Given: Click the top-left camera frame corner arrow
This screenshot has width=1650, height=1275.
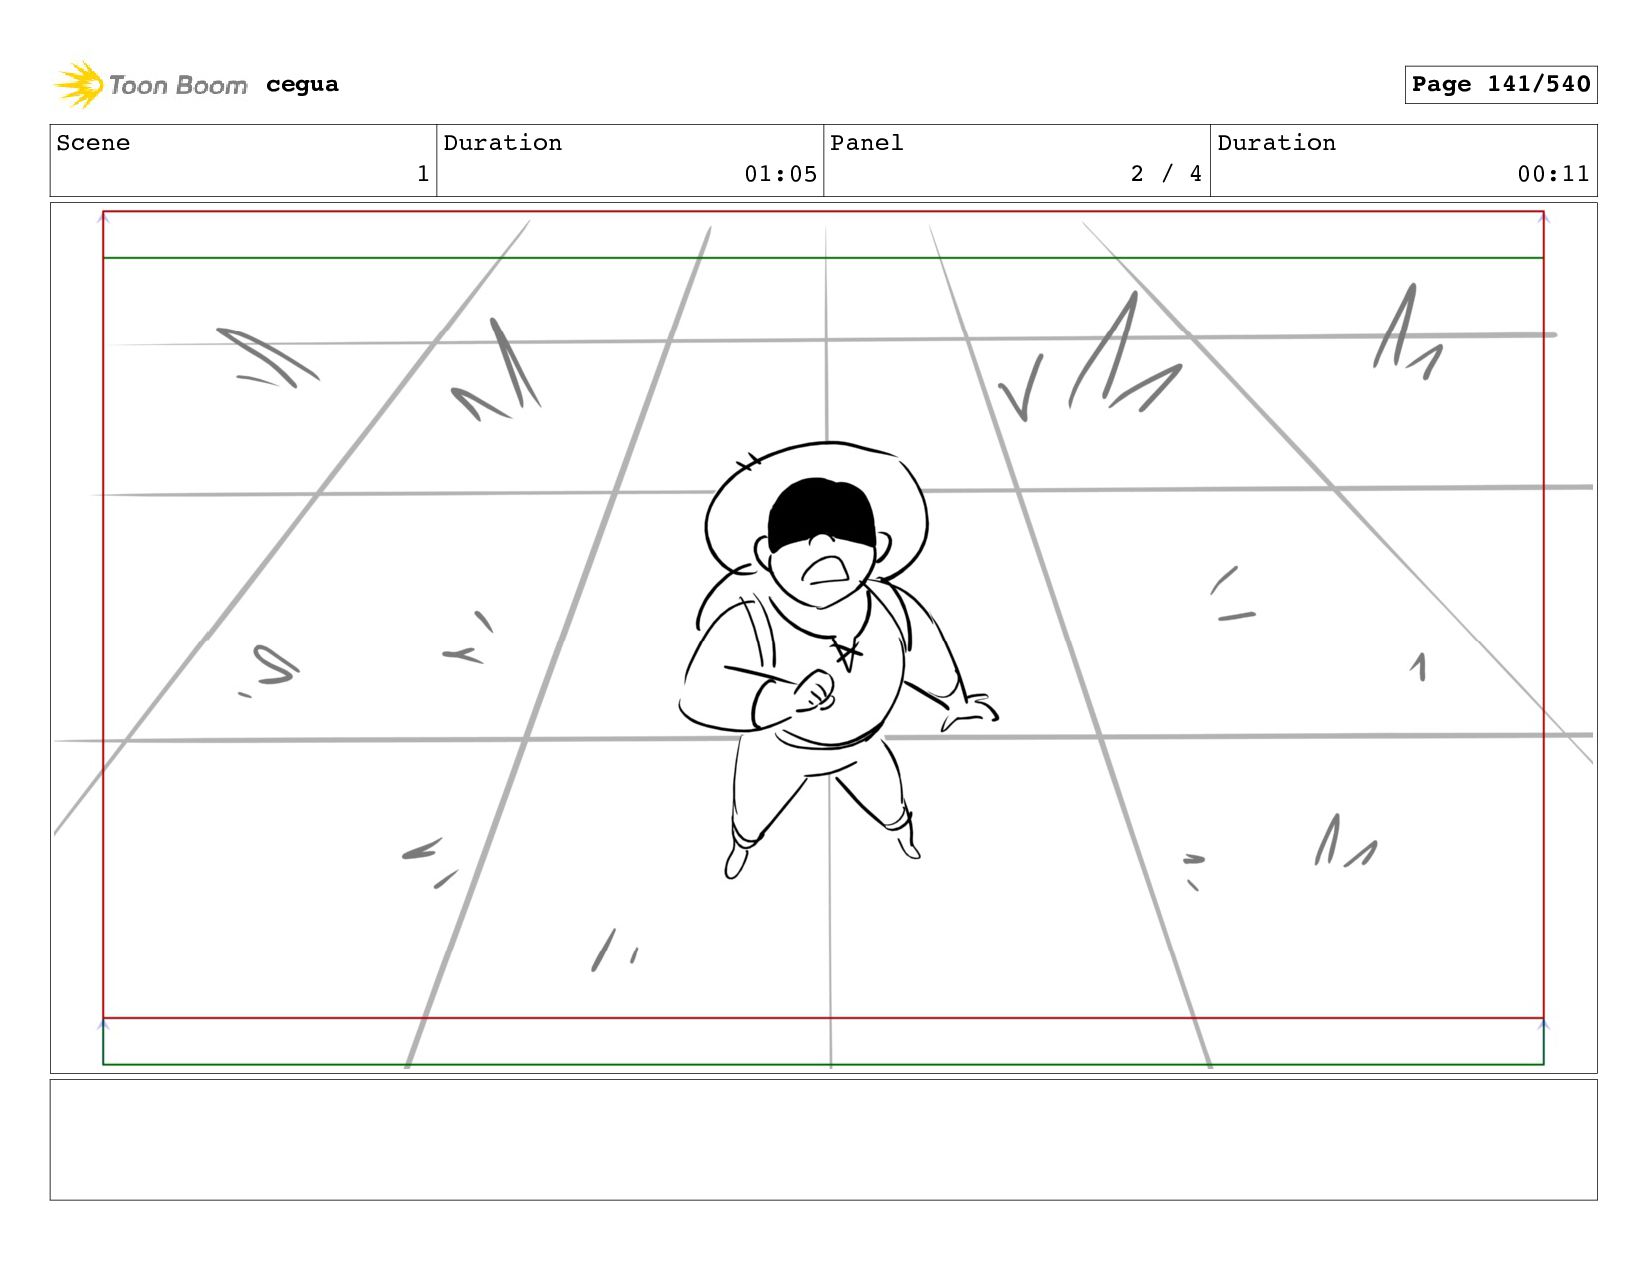Looking at the screenshot, I should pyautogui.click(x=103, y=217).
